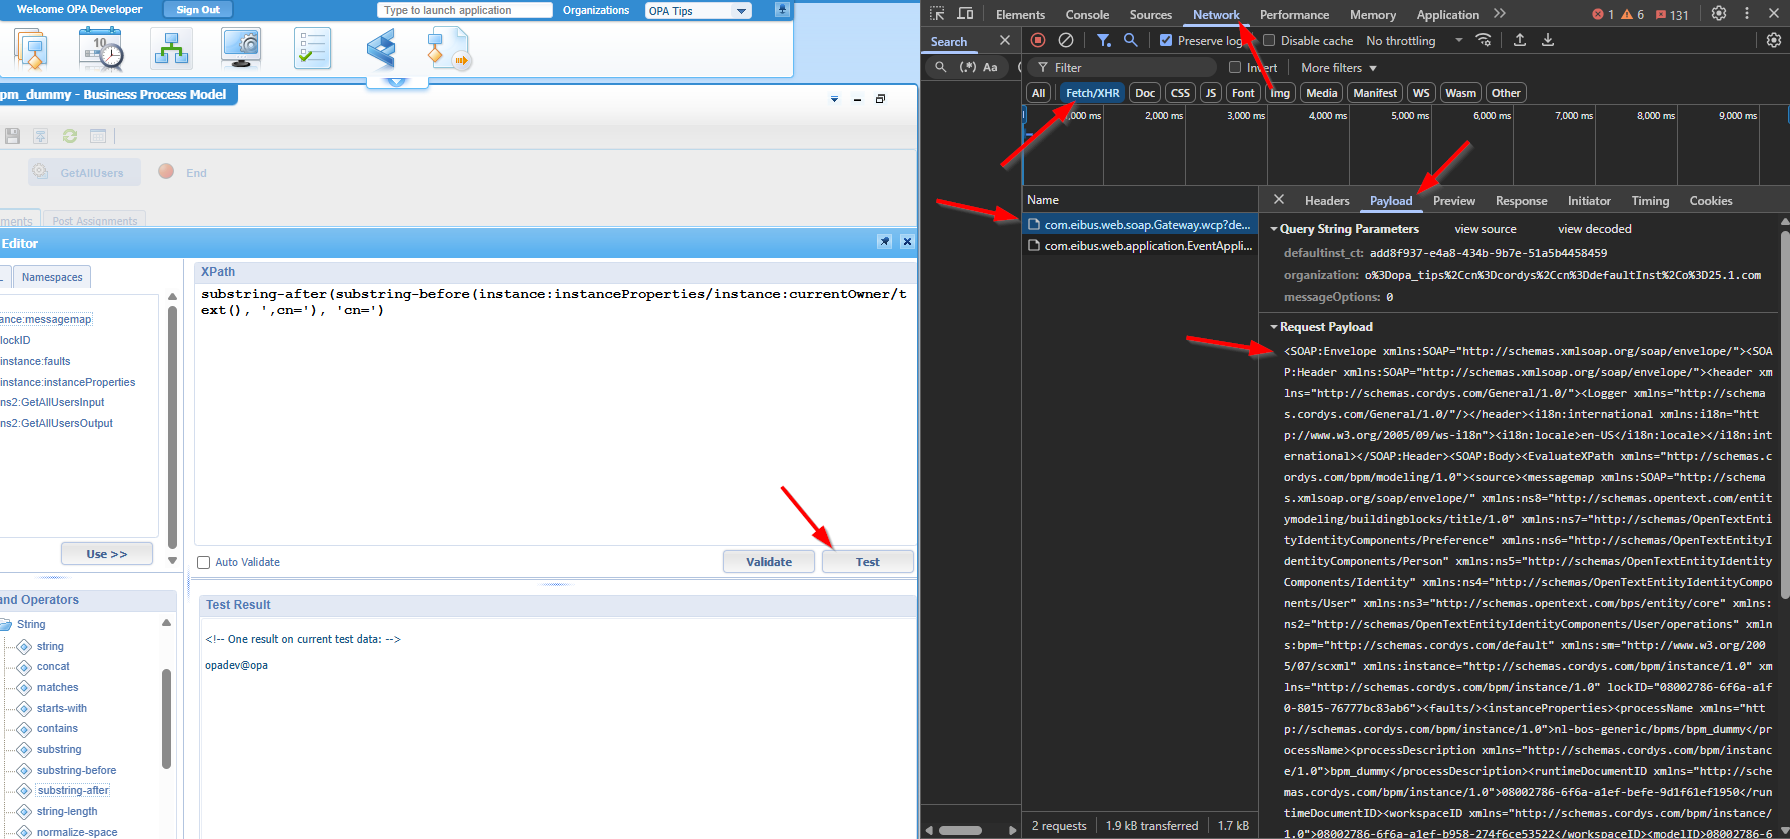Click the pin icon beside OPA Tips
Screen dimensions: 1790x839
click(x=782, y=10)
